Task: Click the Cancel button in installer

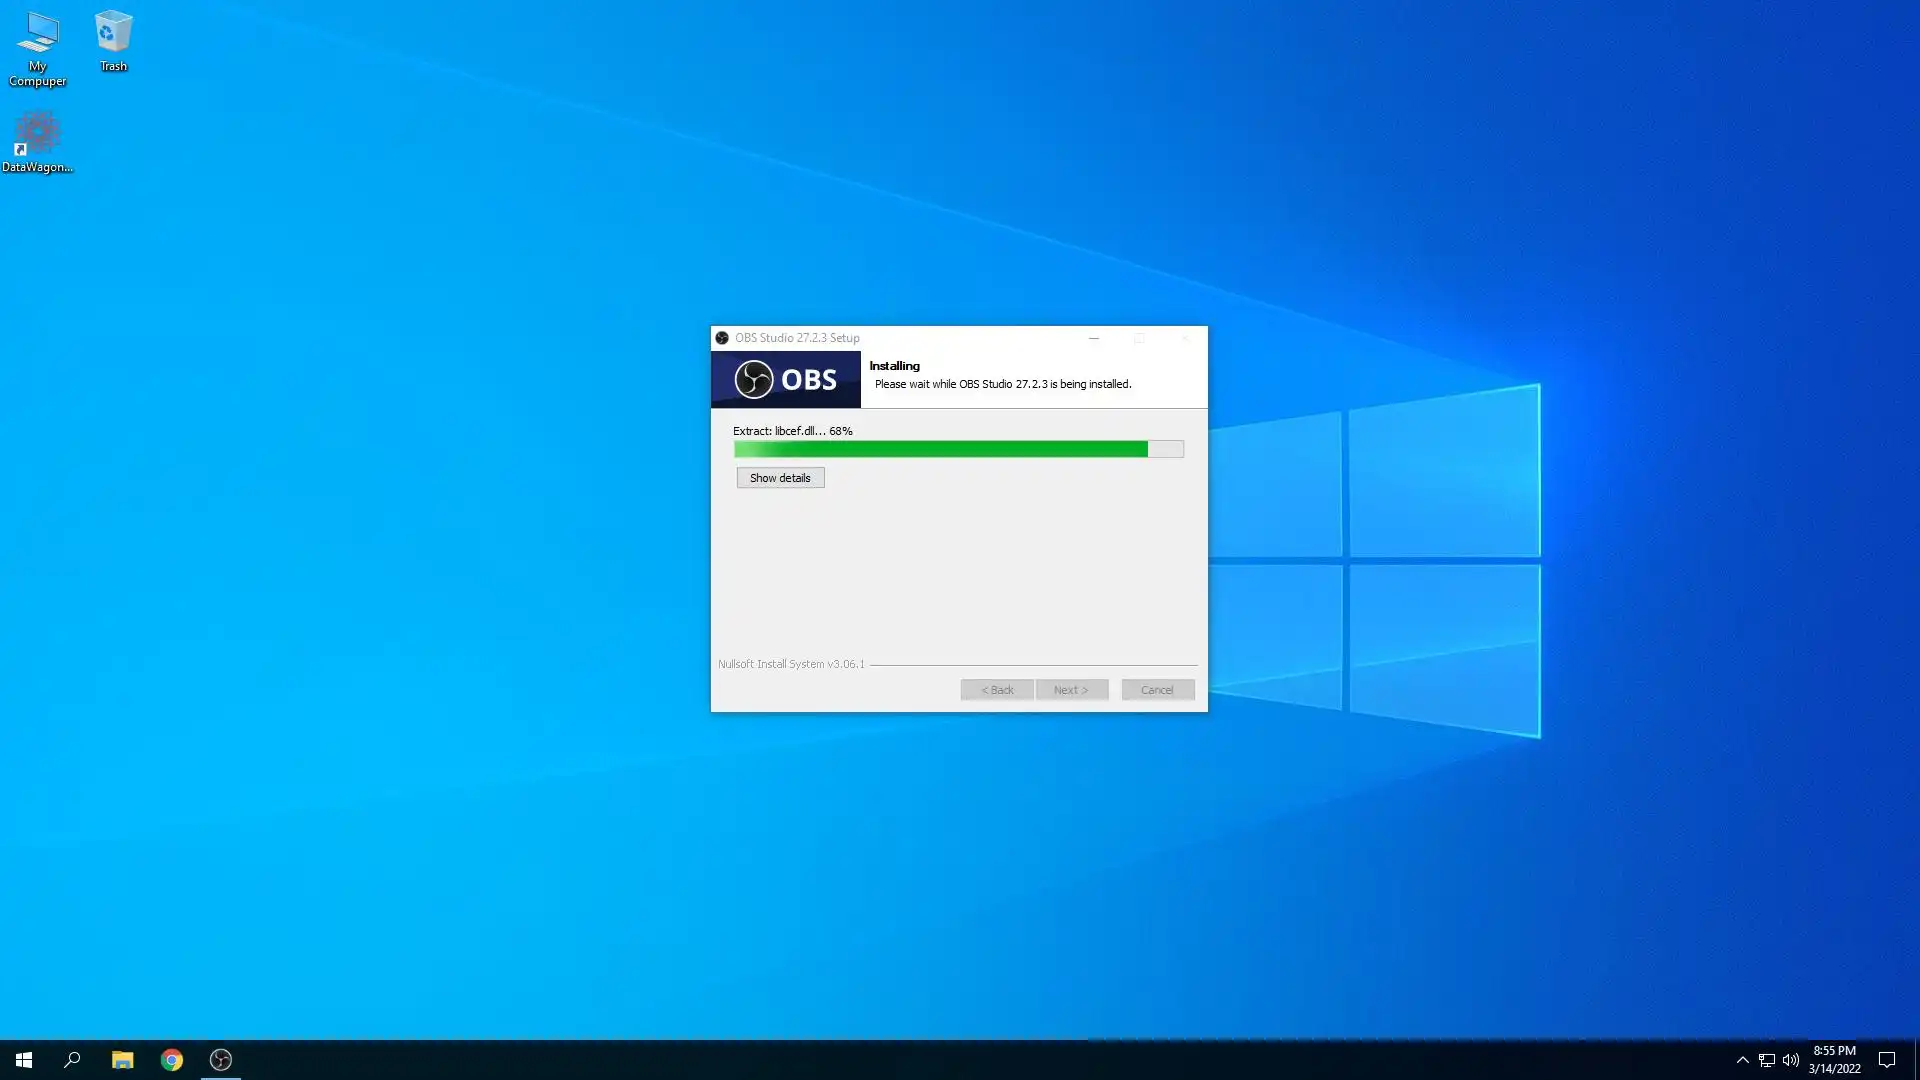Action: click(1157, 690)
